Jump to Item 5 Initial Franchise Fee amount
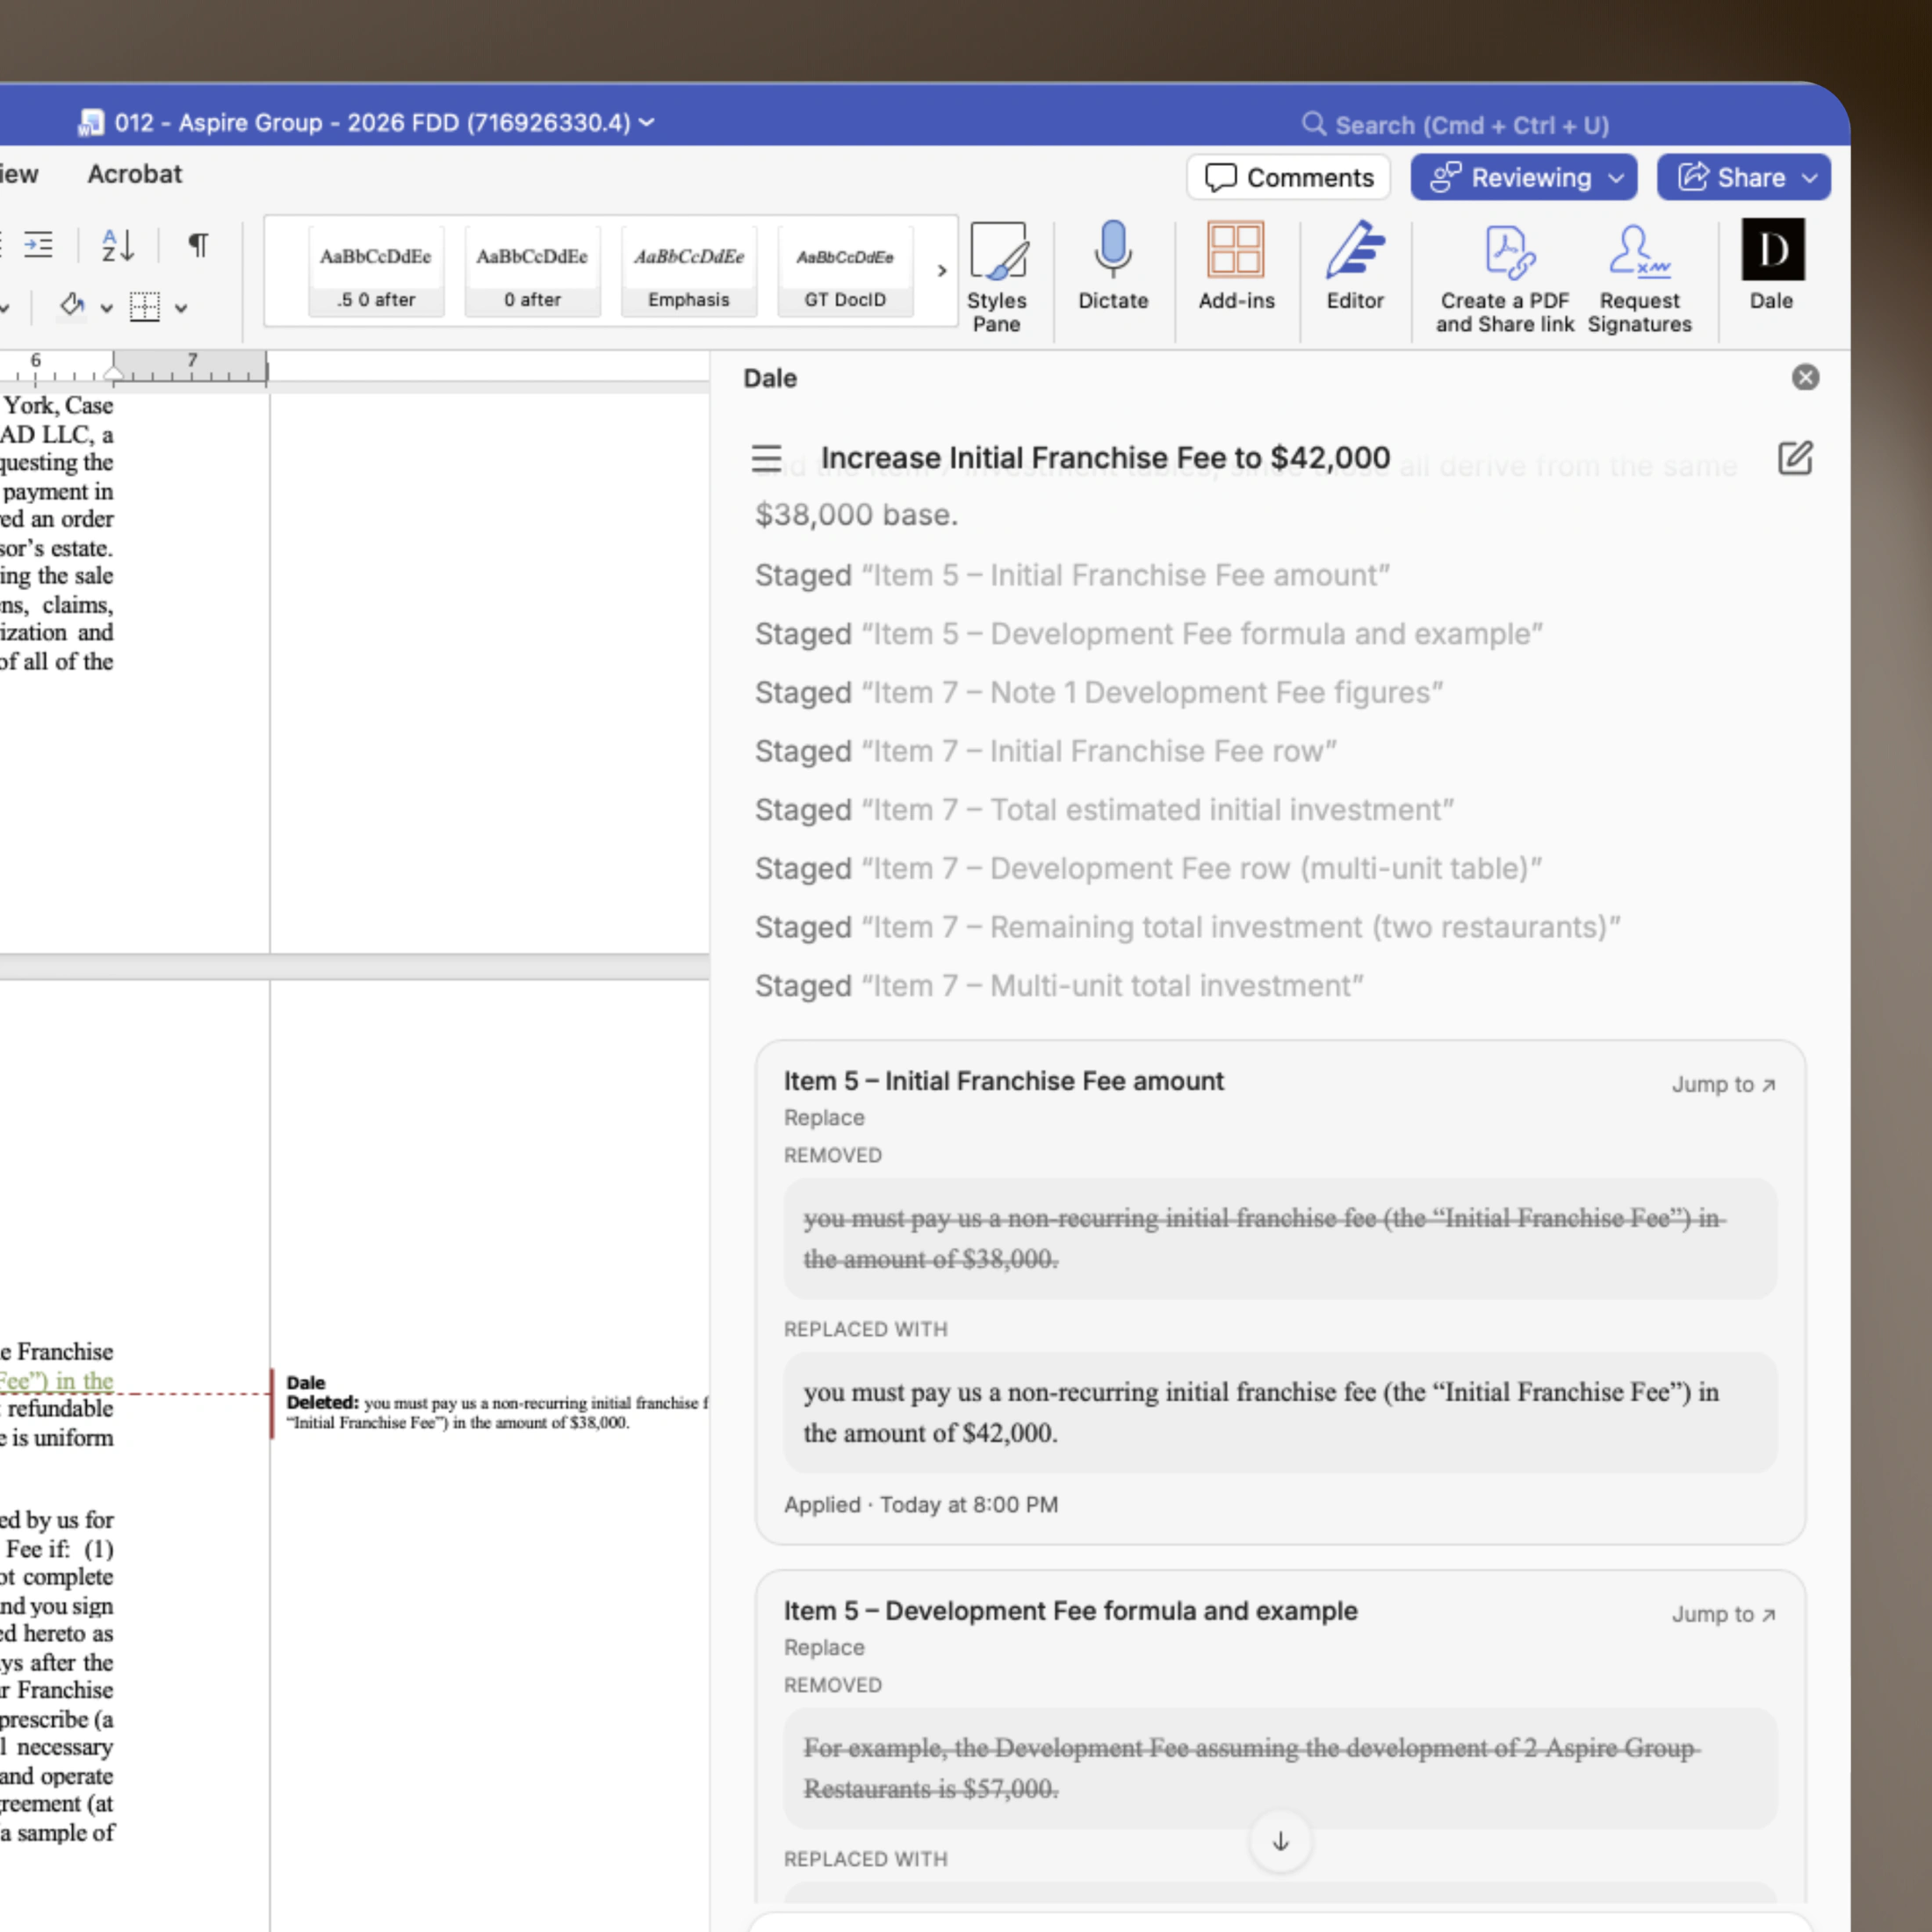Screen dimensions: 1932x1932 pos(1723,1084)
